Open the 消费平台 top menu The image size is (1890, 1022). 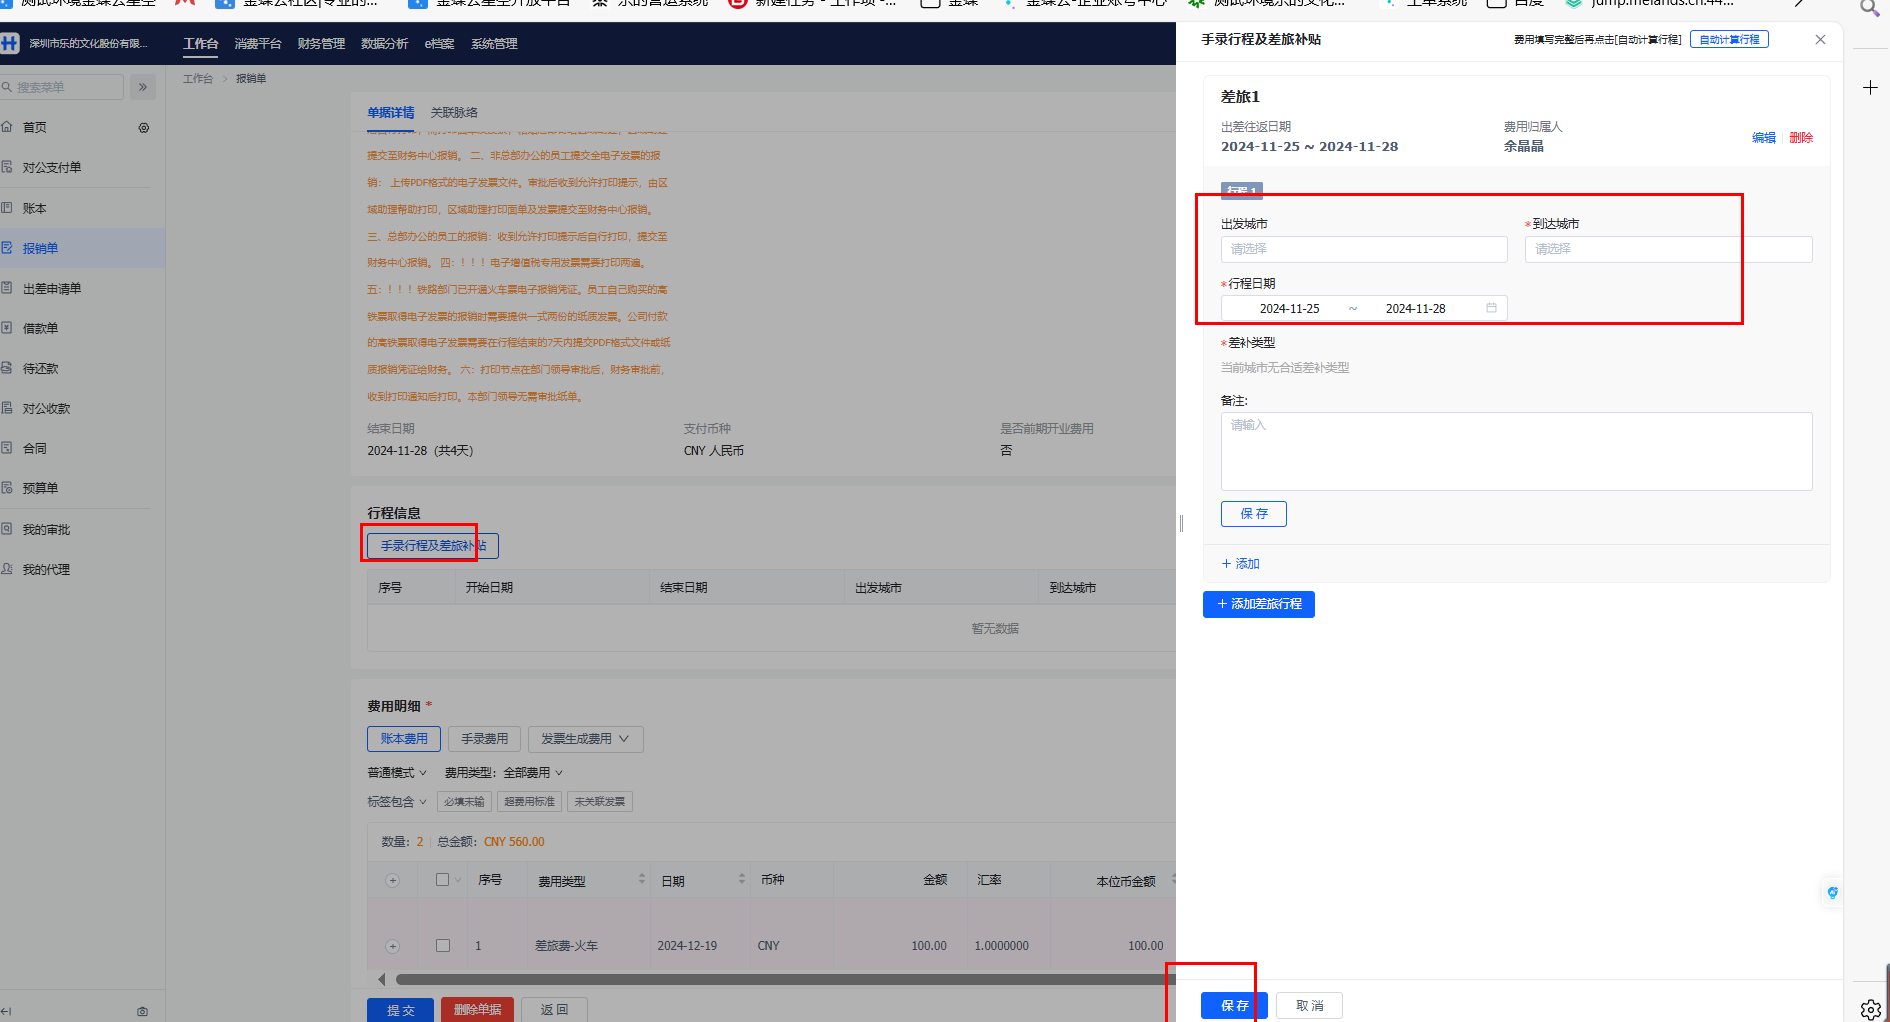click(258, 44)
